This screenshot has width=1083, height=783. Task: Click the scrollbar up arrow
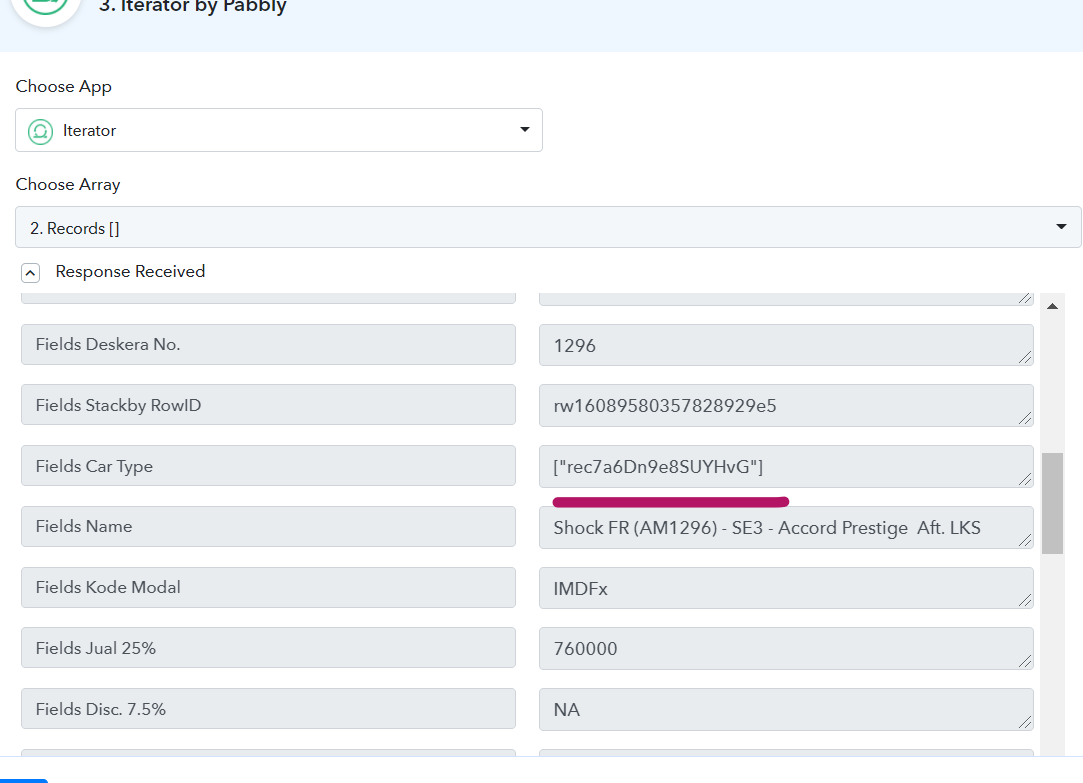pyautogui.click(x=1052, y=306)
